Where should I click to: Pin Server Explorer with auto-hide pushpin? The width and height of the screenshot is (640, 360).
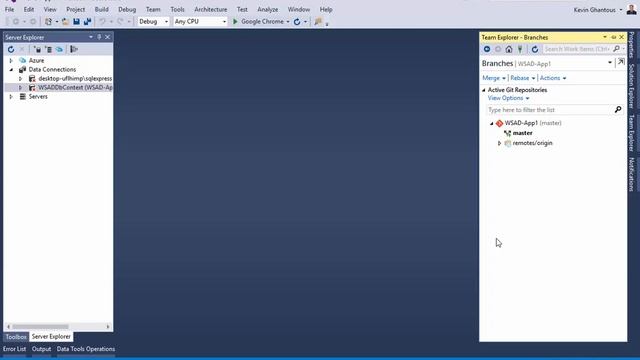coord(99,37)
